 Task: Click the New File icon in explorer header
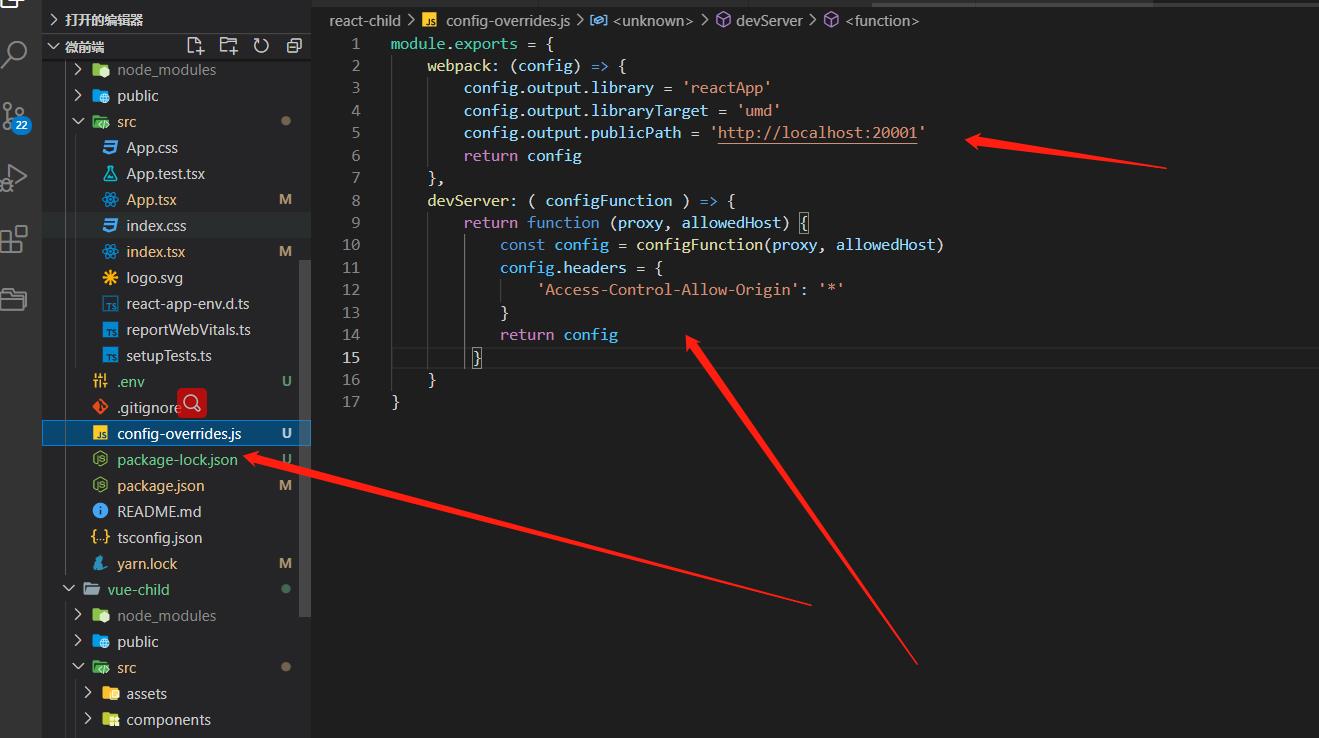(x=196, y=46)
